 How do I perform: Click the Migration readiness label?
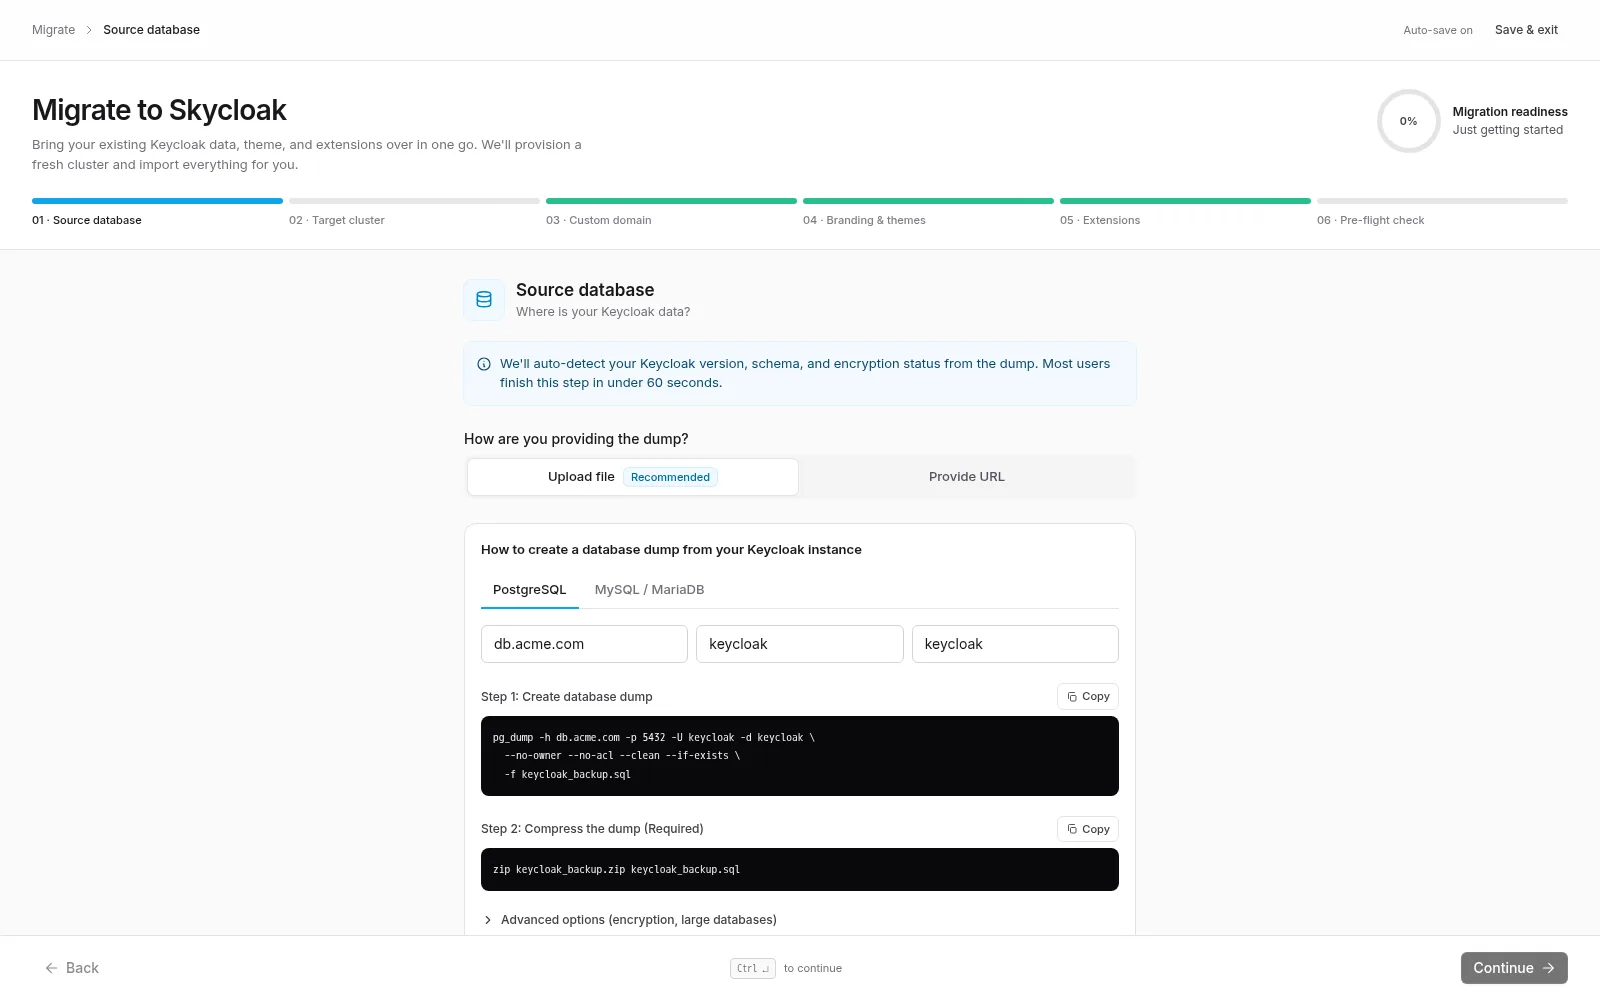[x=1510, y=112]
